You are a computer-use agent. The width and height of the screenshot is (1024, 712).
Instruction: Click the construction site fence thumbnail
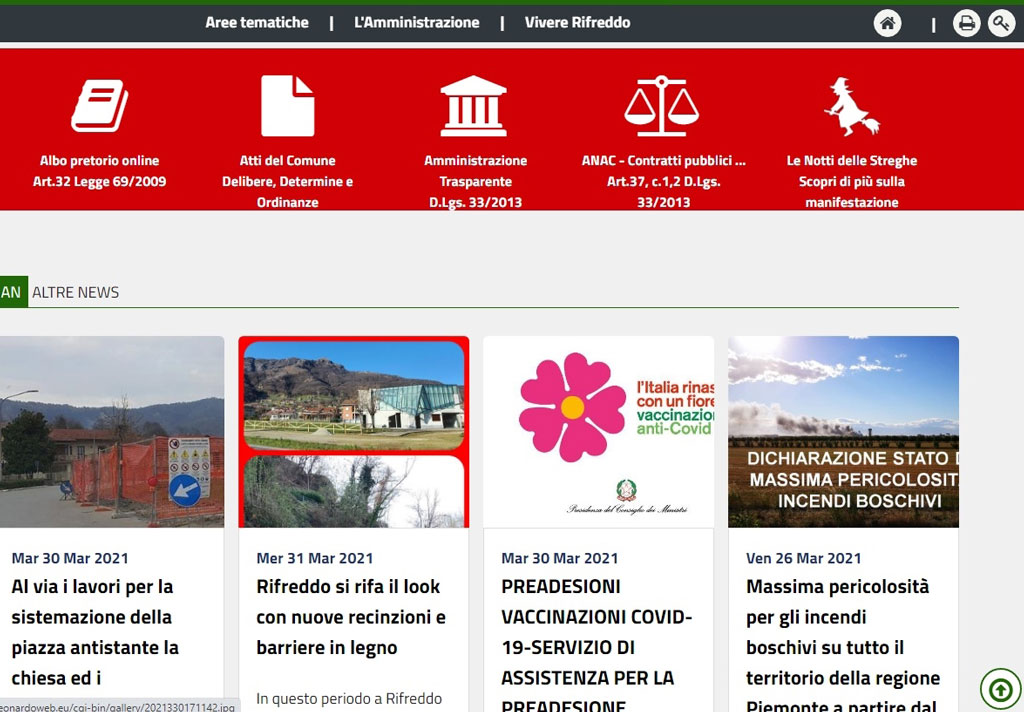pos(112,432)
